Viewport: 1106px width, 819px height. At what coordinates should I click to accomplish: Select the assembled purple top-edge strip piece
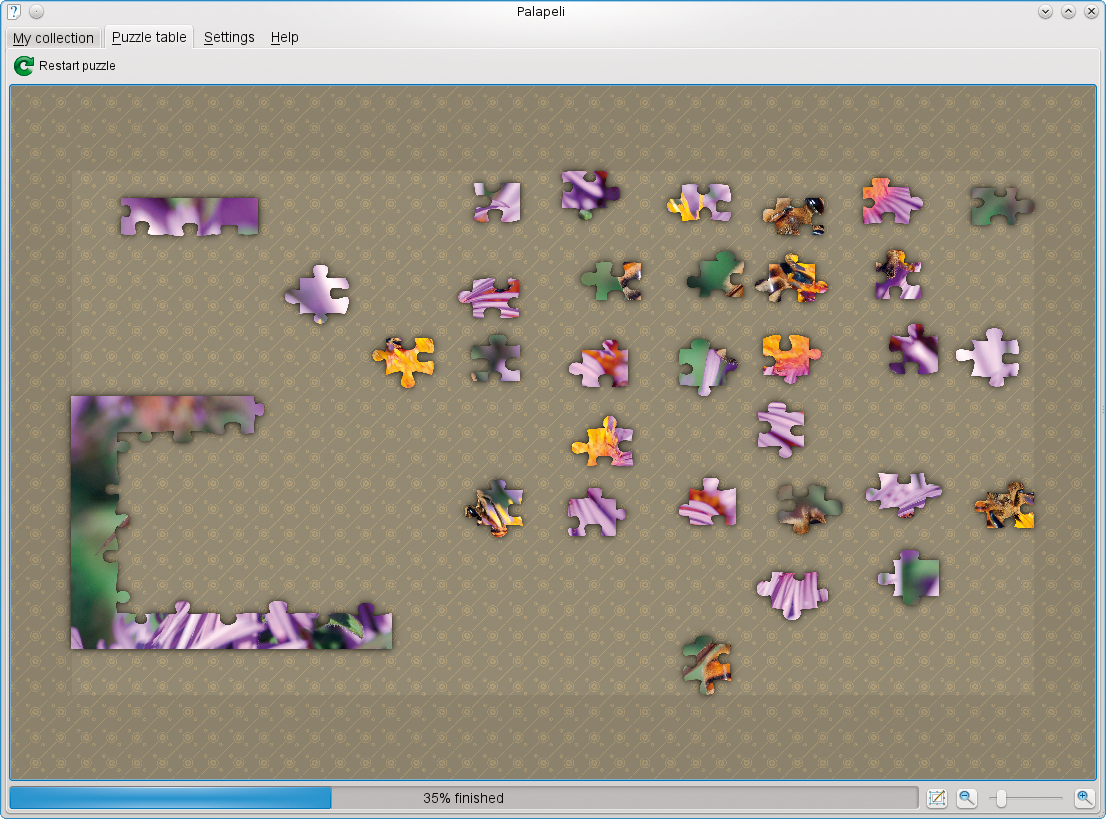(189, 216)
